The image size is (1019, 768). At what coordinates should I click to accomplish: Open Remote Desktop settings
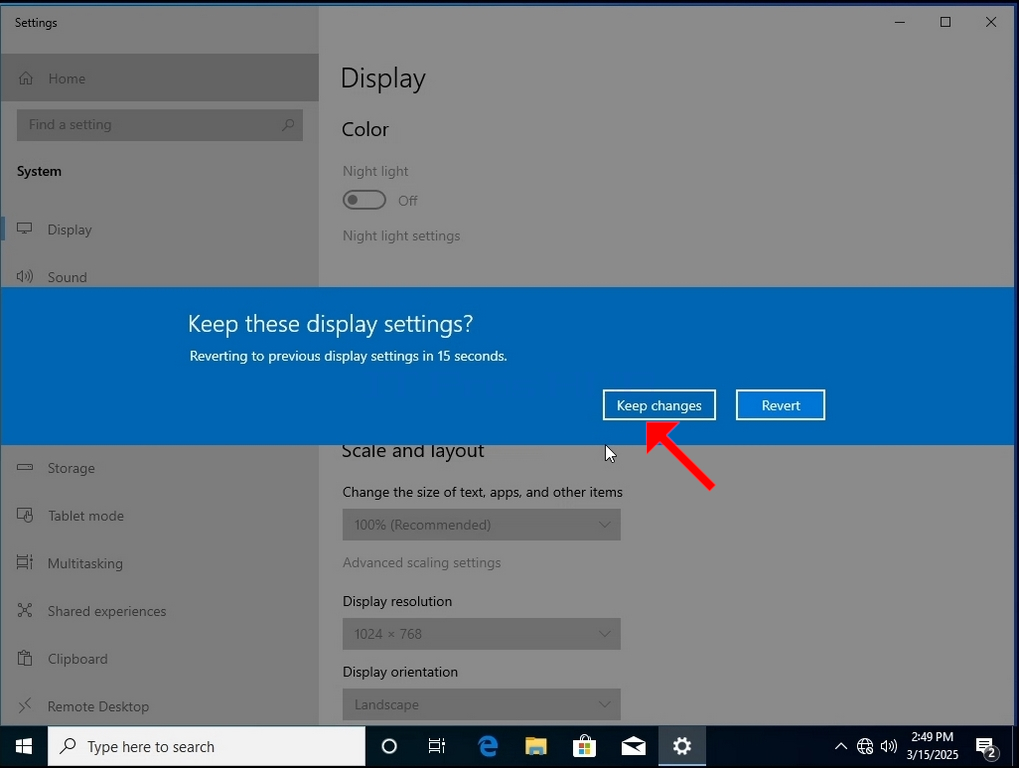[160, 706]
